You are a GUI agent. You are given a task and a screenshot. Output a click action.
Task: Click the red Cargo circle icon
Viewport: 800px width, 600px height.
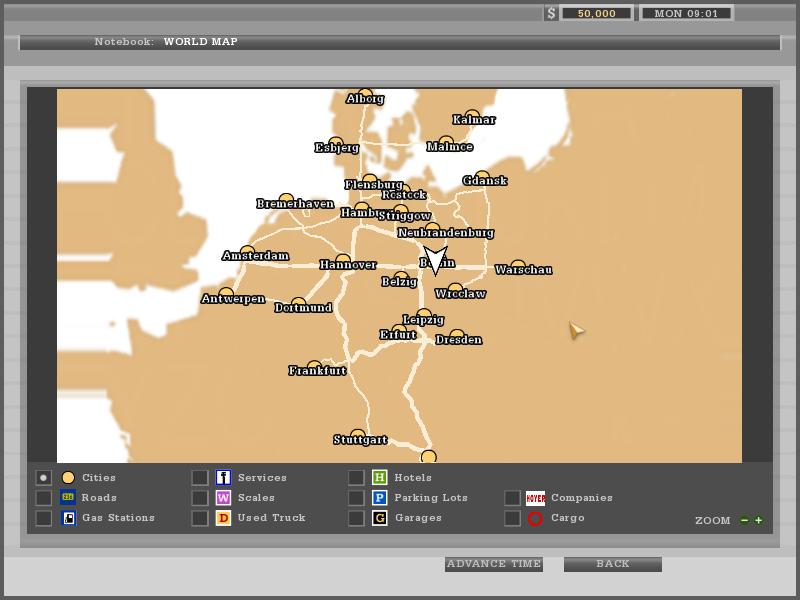[535, 518]
